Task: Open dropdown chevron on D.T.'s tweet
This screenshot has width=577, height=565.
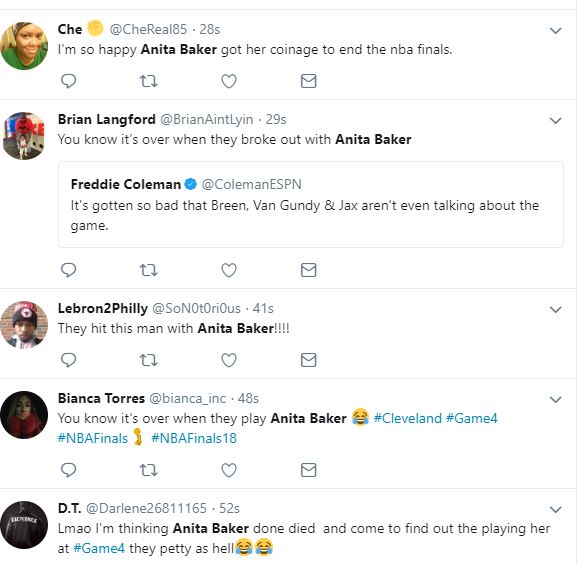Action: (555, 509)
